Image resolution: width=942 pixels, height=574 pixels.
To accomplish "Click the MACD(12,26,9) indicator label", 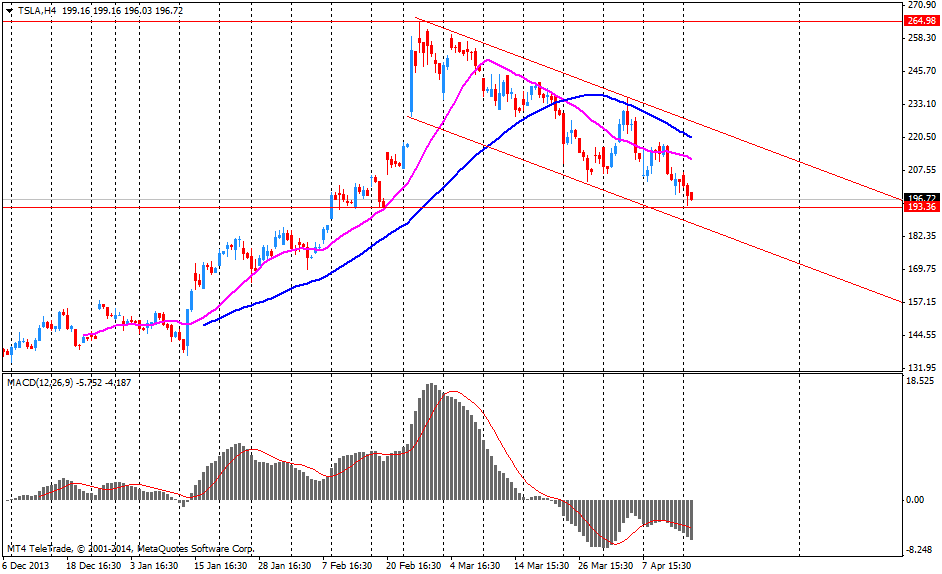I will click(x=41, y=382).
